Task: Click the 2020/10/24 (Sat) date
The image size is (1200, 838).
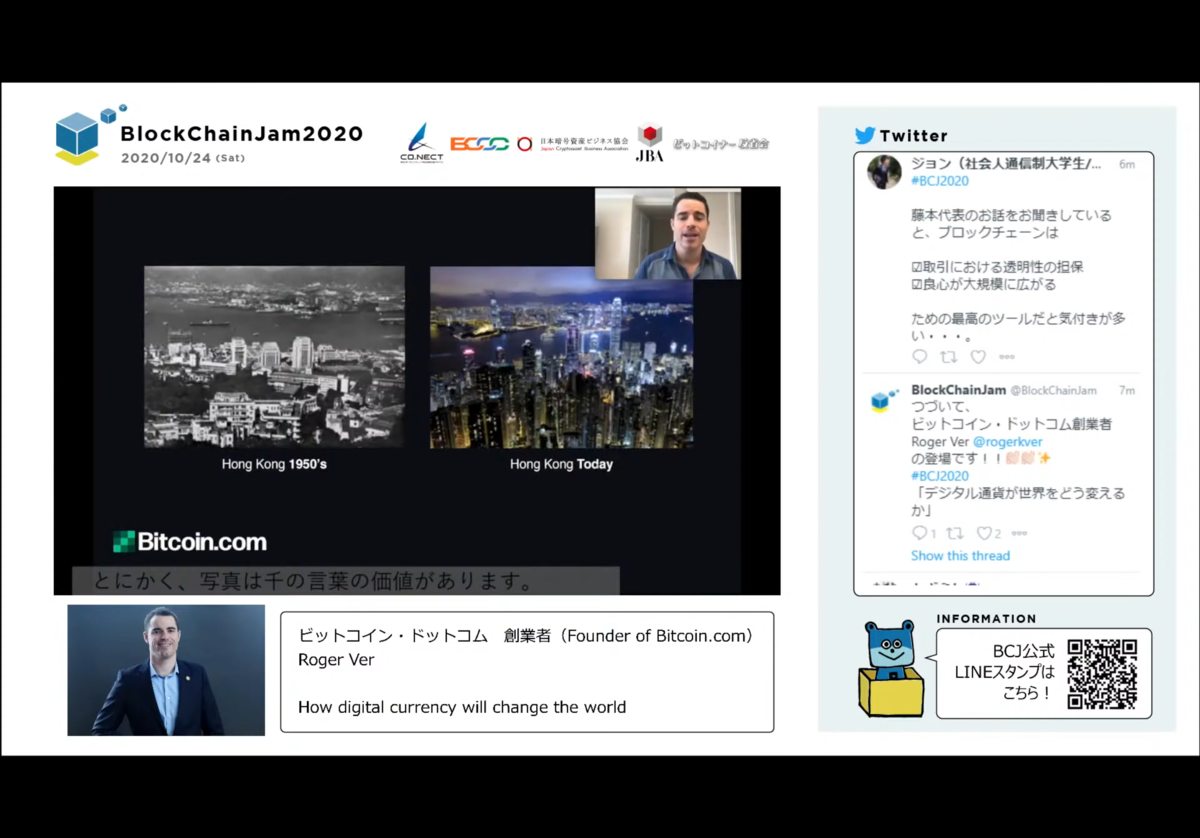Action: click(182, 158)
